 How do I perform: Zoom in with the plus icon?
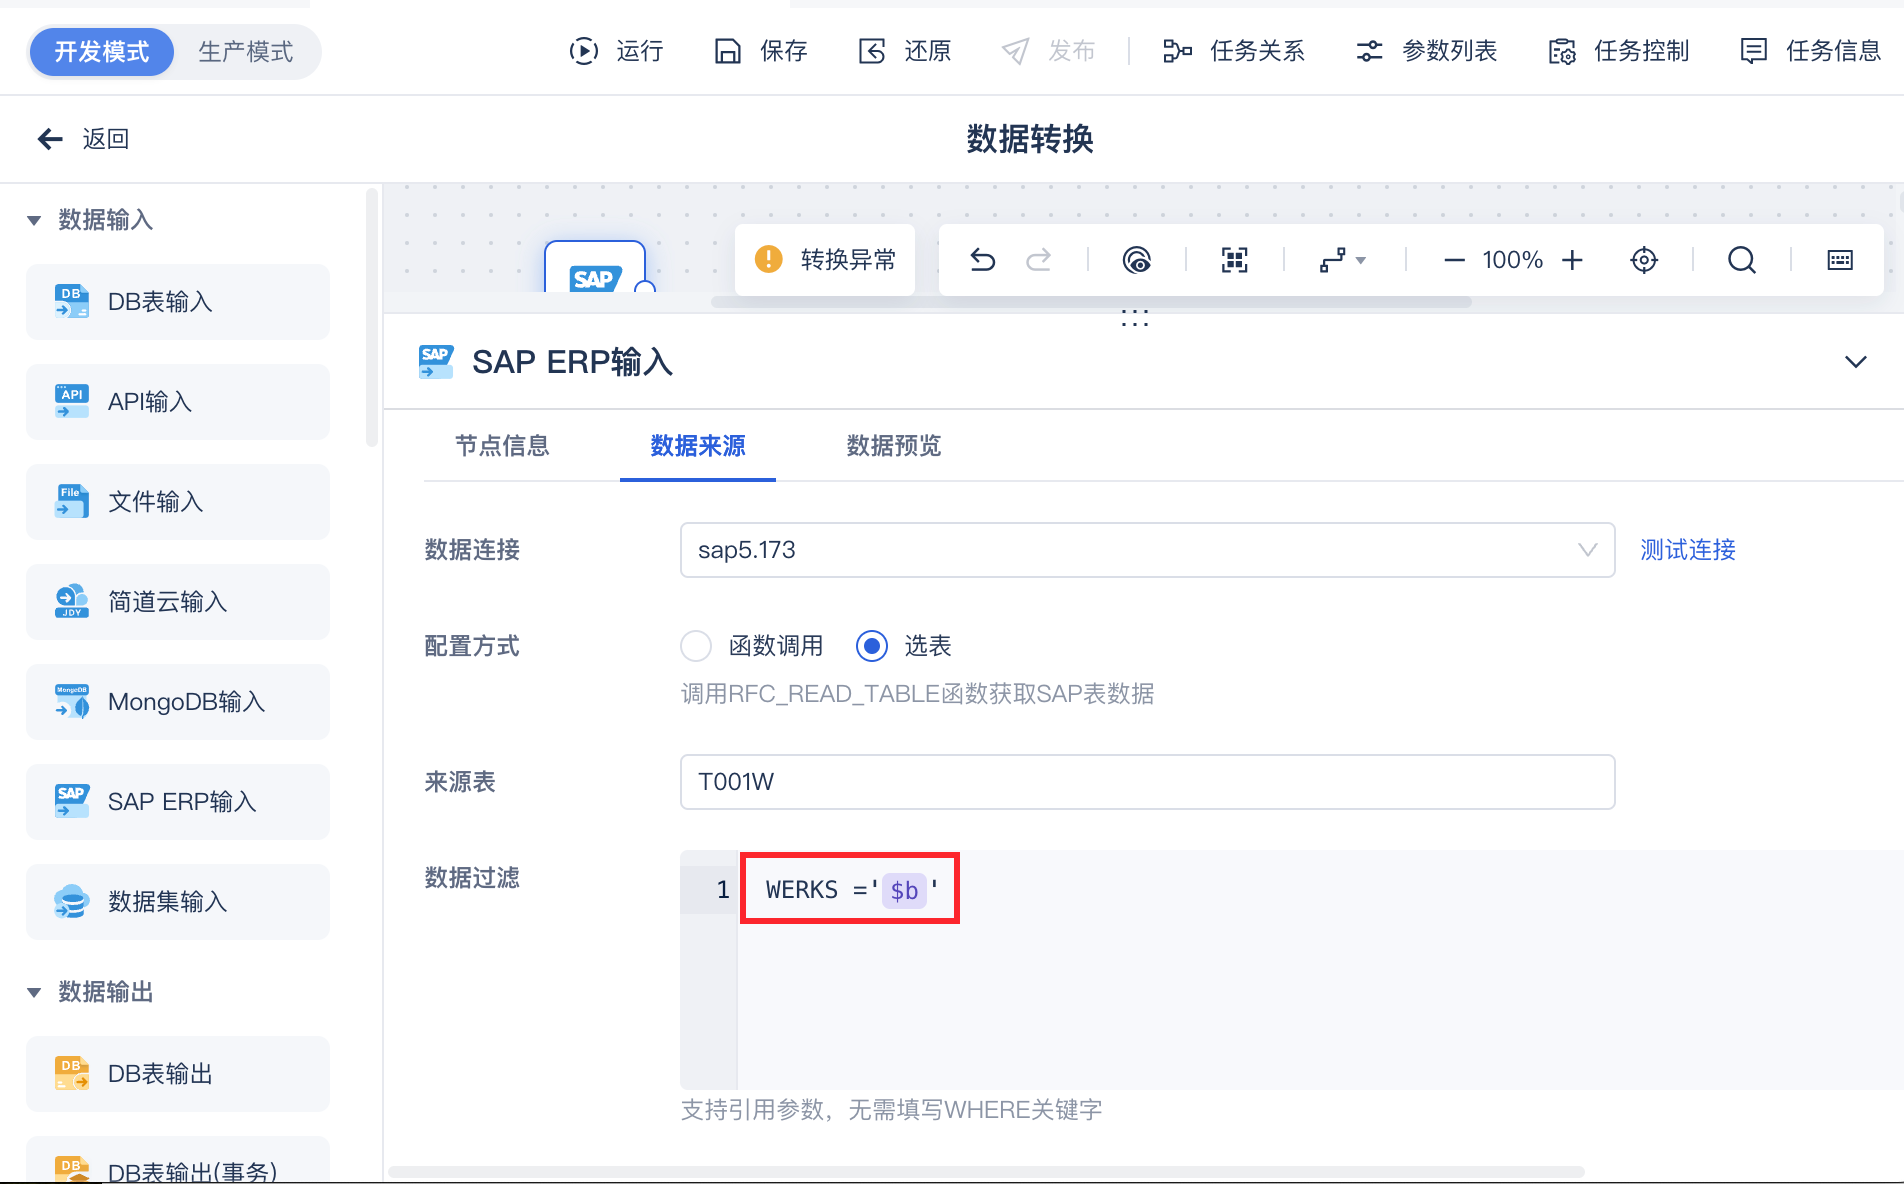[1573, 260]
